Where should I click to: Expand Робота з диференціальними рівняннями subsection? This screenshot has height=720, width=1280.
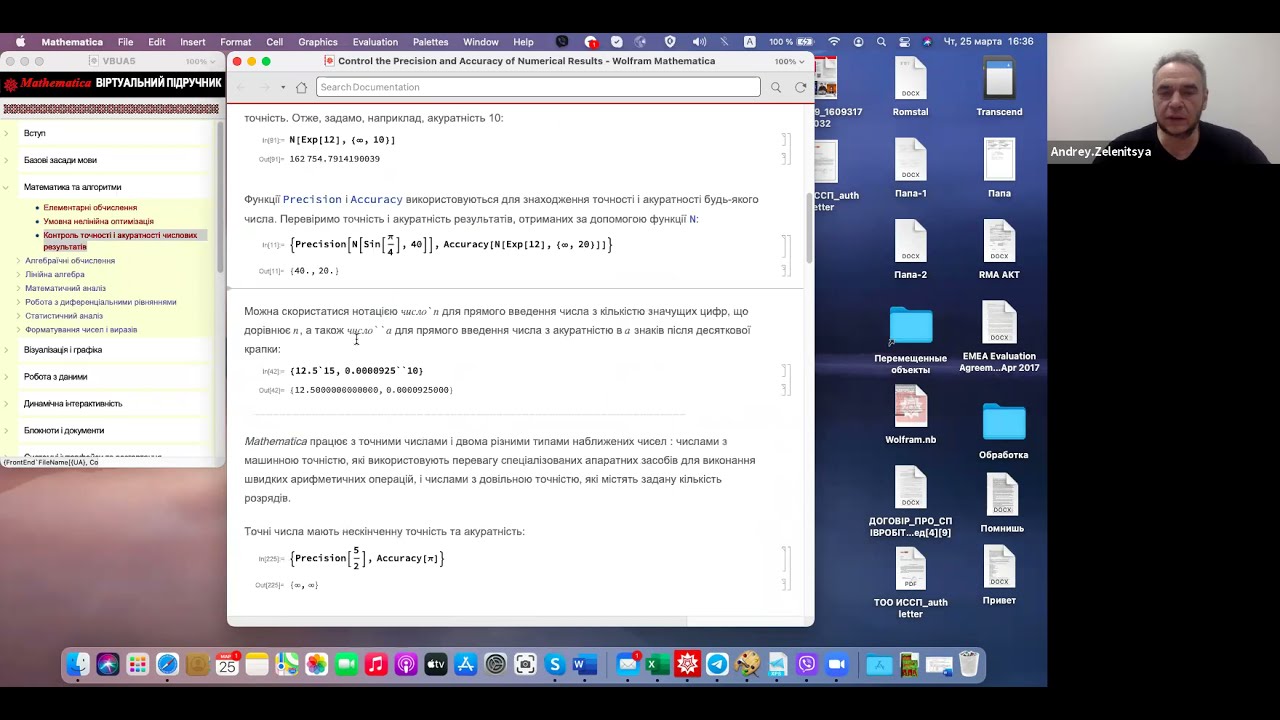(x=18, y=302)
